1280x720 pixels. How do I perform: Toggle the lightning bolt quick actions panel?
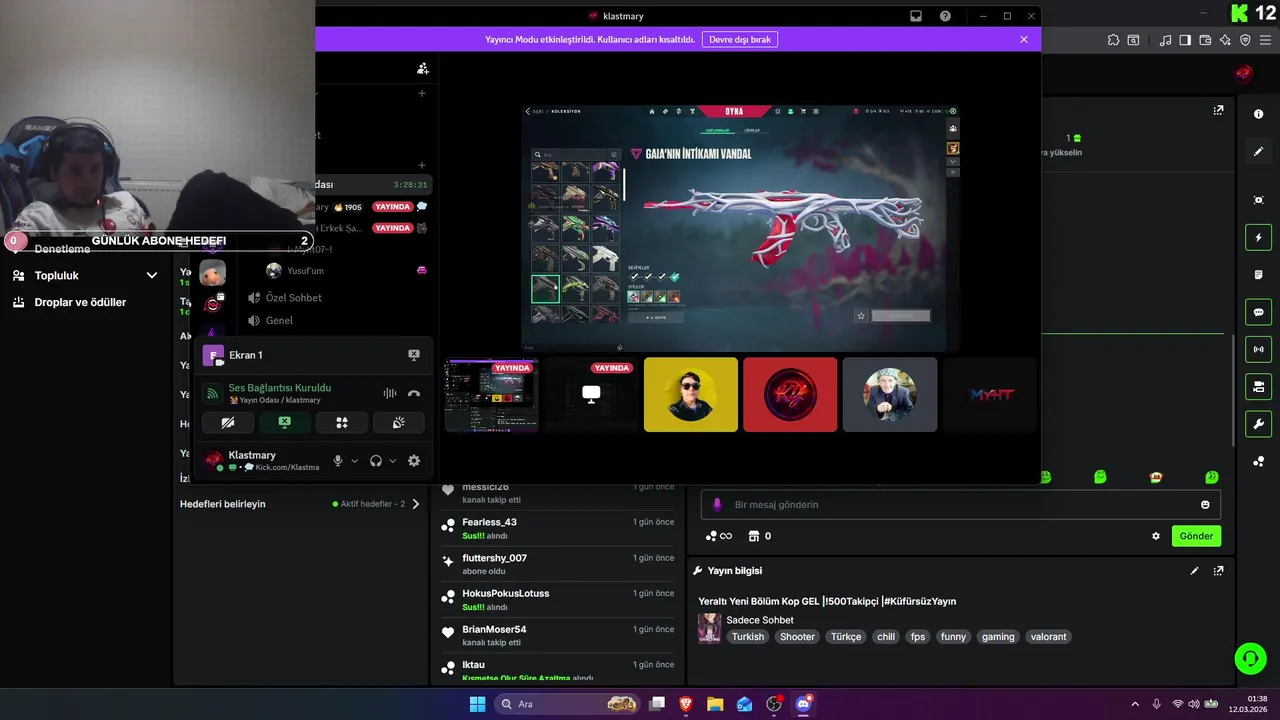tap(1258, 238)
